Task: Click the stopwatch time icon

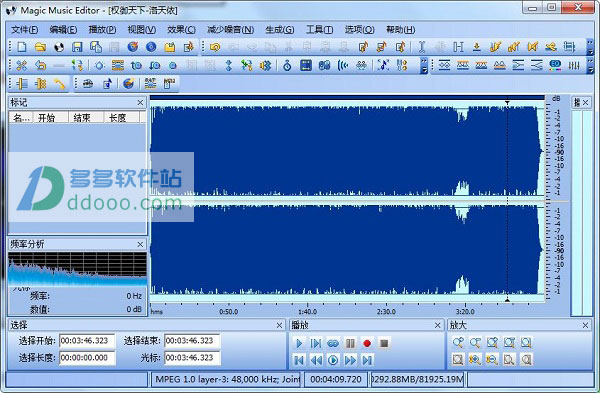Action: pos(287,65)
